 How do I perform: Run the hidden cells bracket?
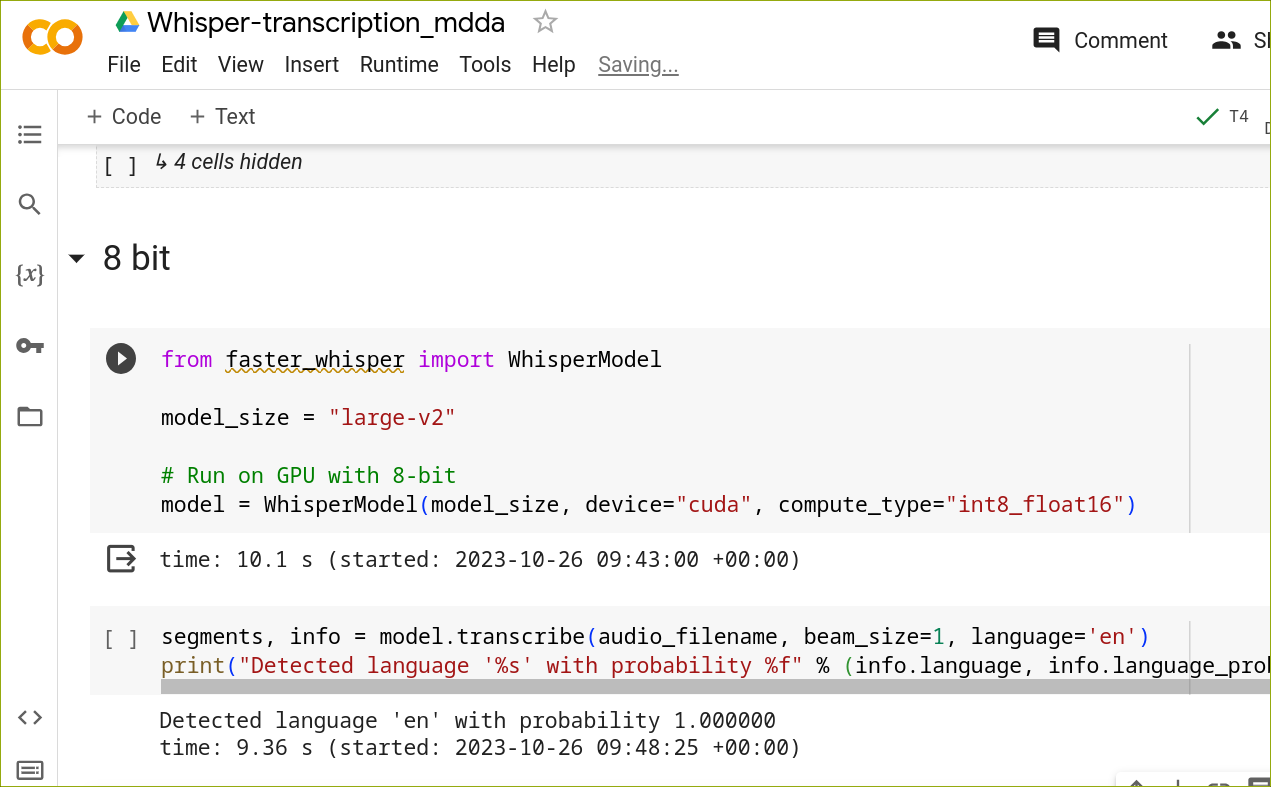tap(121, 166)
